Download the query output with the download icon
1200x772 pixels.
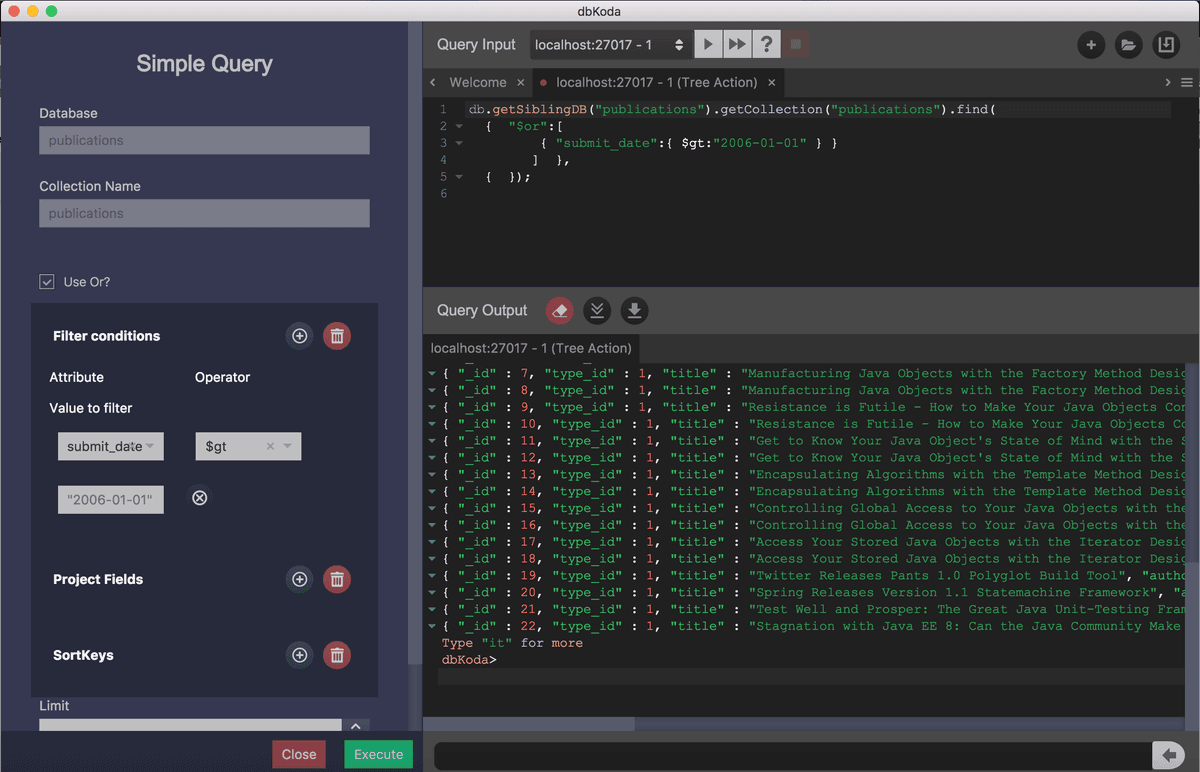(634, 311)
